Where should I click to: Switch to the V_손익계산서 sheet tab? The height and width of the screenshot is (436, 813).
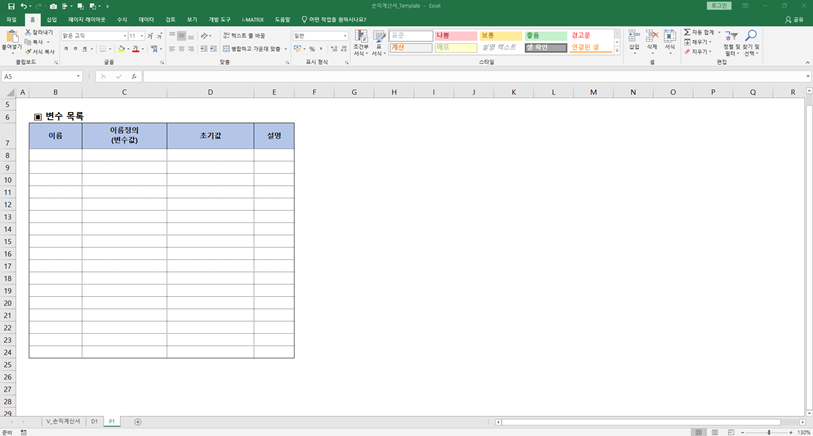[61, 422]
